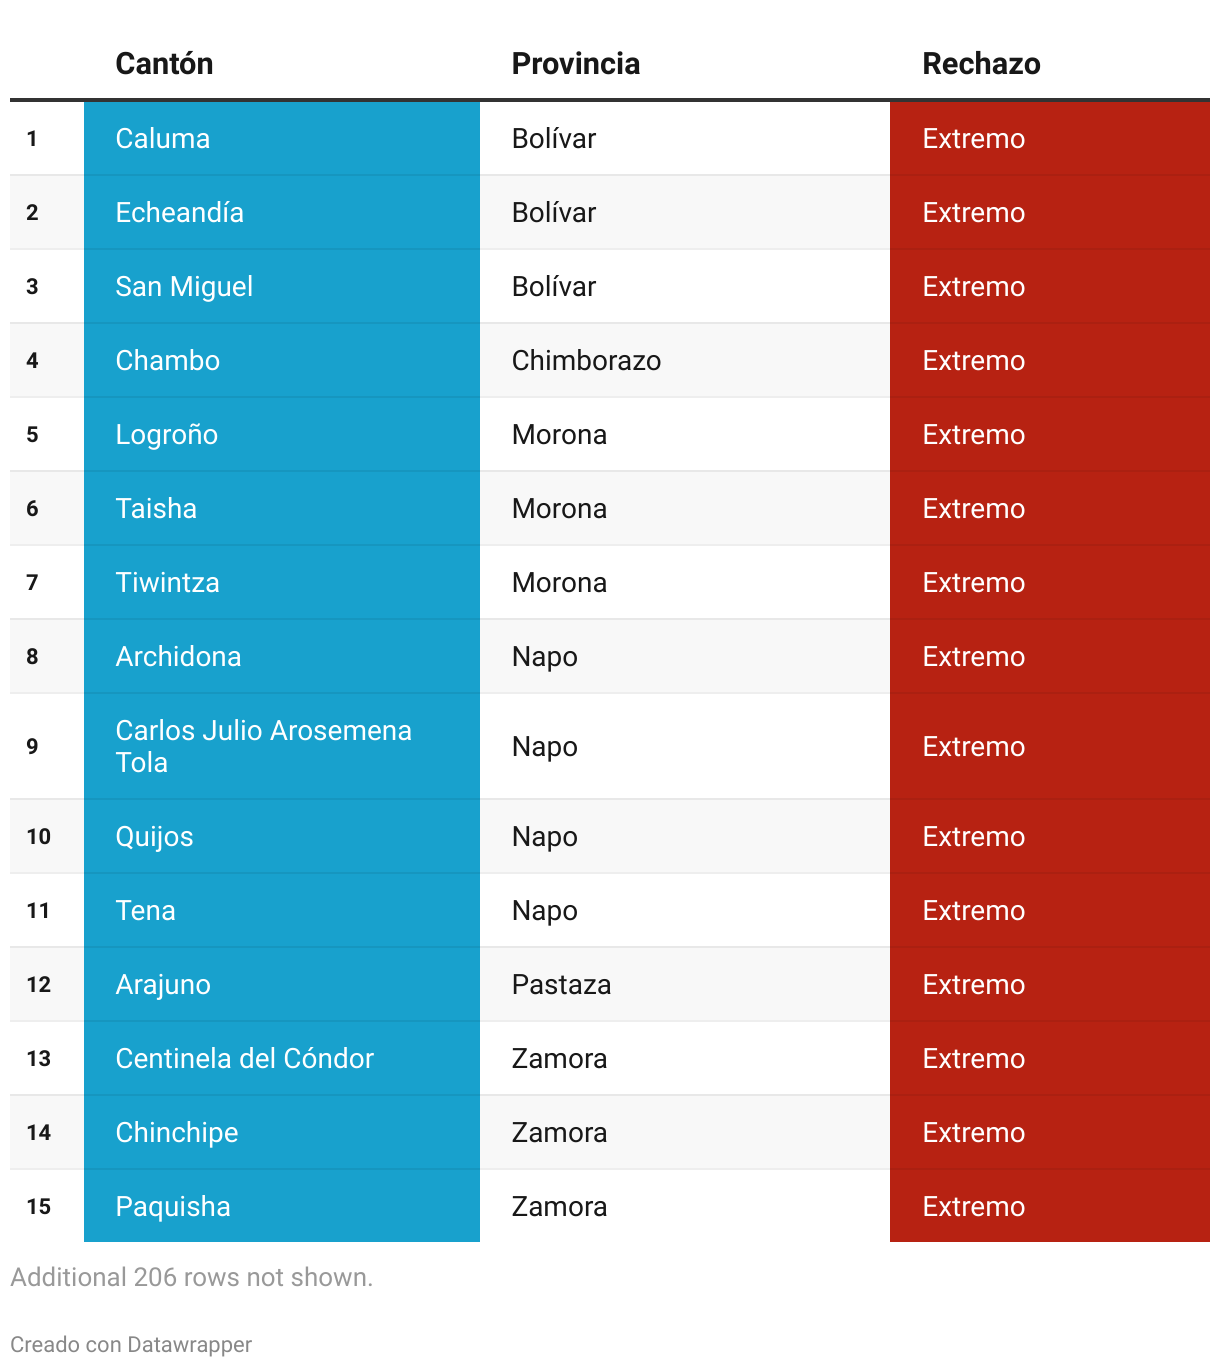Select the Arajuno canton cell
Viewport: 1220px width, 1368px height.
282,984
